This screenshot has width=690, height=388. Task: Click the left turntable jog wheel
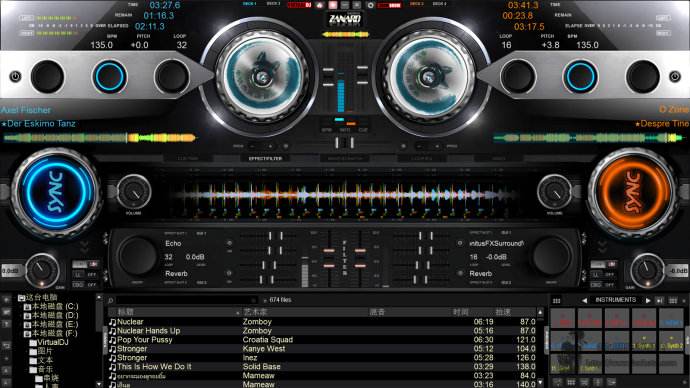[x=262, y=77]
